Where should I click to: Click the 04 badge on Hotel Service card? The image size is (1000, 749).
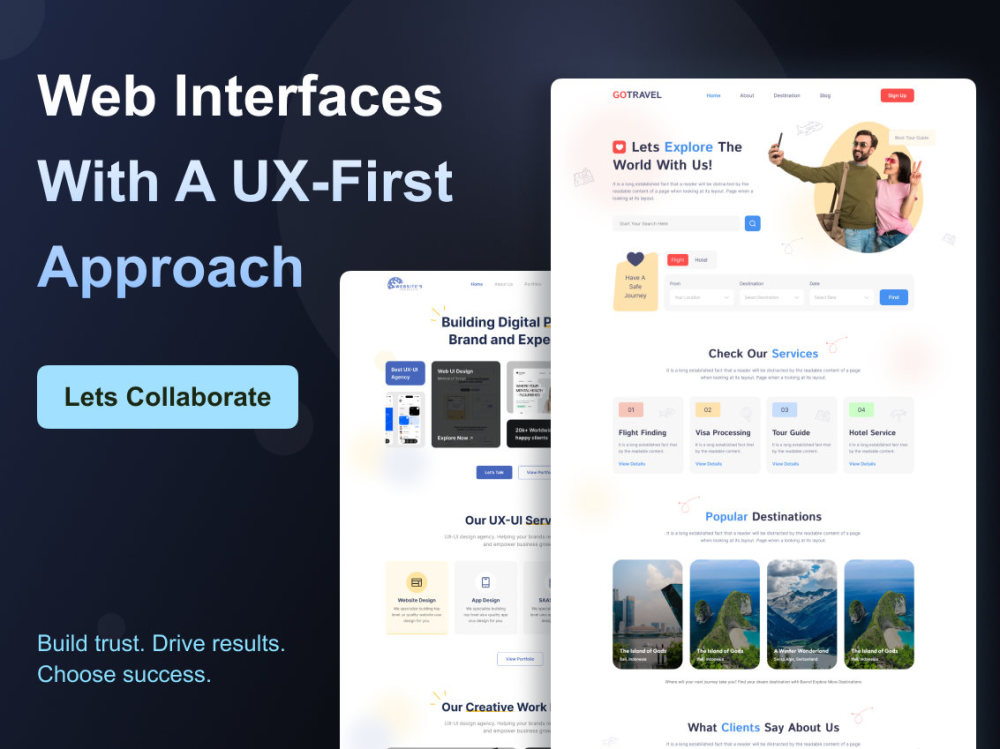pyautogui.click(x=861, y=410)
